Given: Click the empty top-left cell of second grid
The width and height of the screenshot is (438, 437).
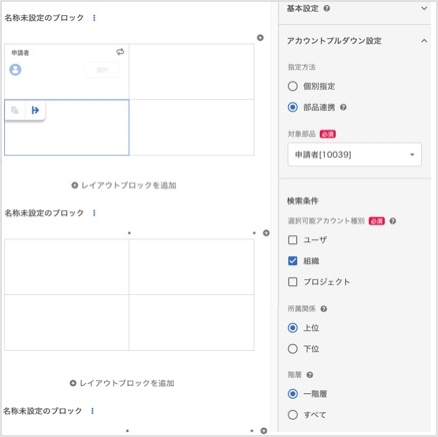Looking at the screenshot, I should pos(67,267).
